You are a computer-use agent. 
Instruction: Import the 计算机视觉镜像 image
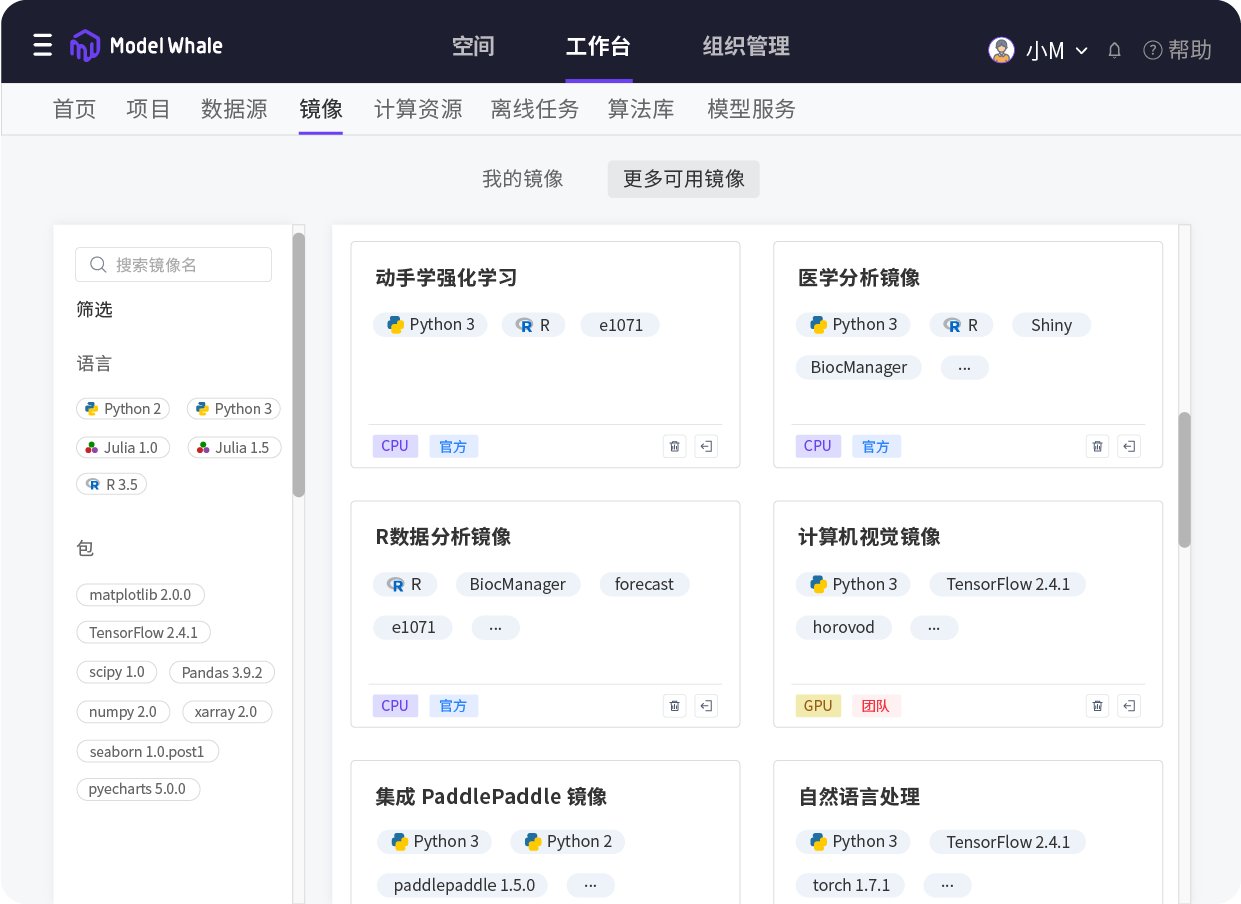pos(1130,706)
